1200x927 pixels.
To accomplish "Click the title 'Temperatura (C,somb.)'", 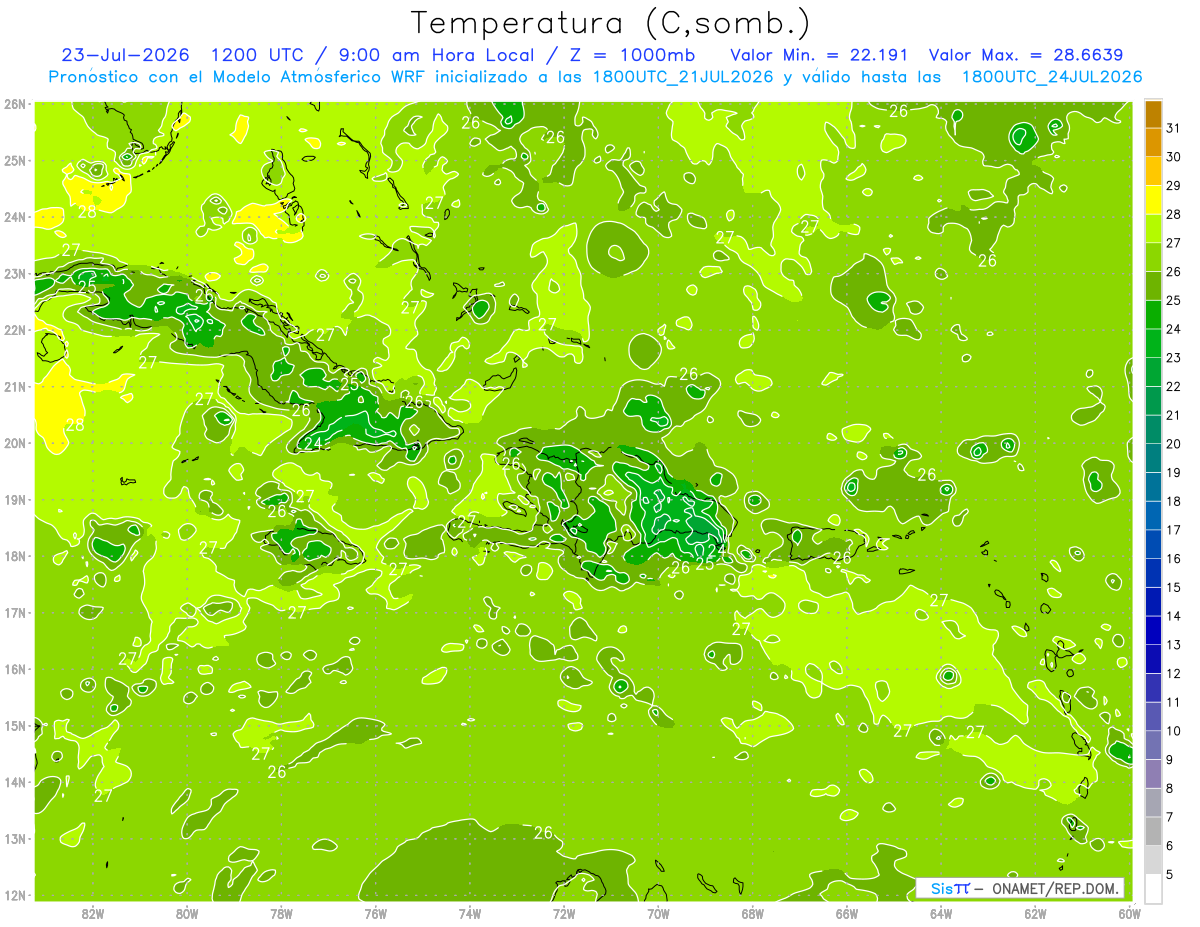I will (611, 23).
